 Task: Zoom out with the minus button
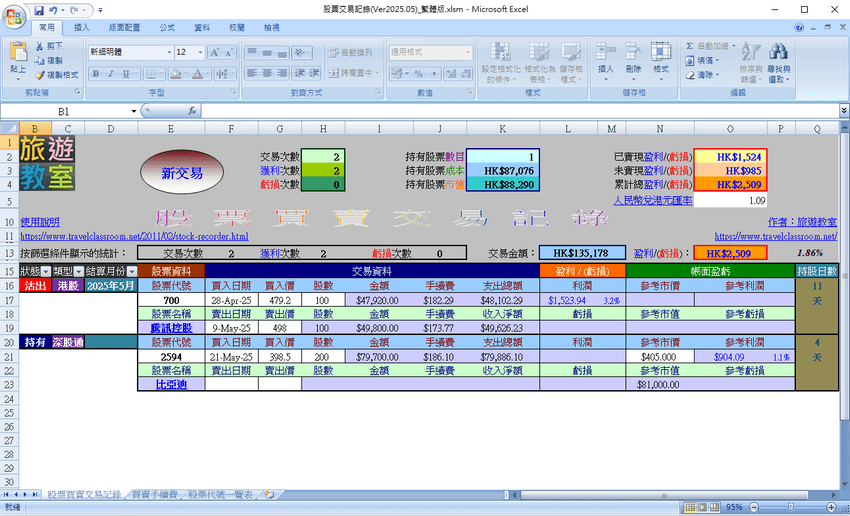pyautogui.click(x=752, y=508)
